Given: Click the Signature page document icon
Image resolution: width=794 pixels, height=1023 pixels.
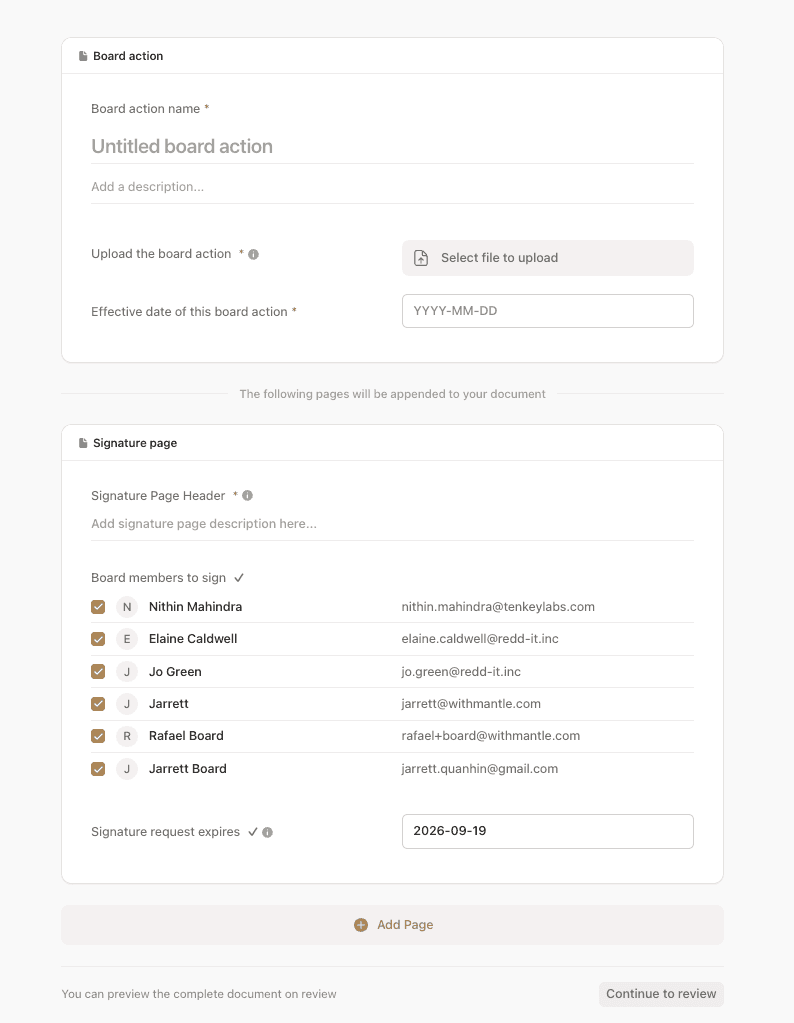Looking at the screenshot, I should (83, 443).
